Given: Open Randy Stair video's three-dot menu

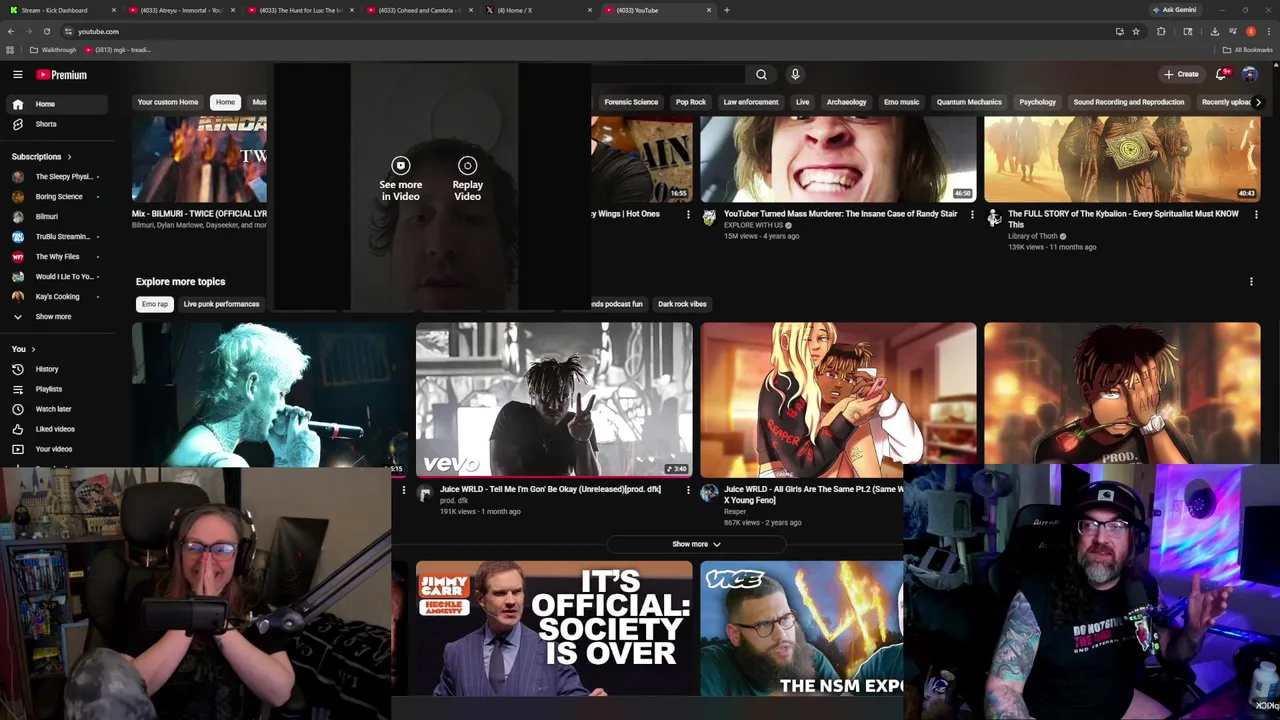Looking at the screenshot, I should (972, 214).
